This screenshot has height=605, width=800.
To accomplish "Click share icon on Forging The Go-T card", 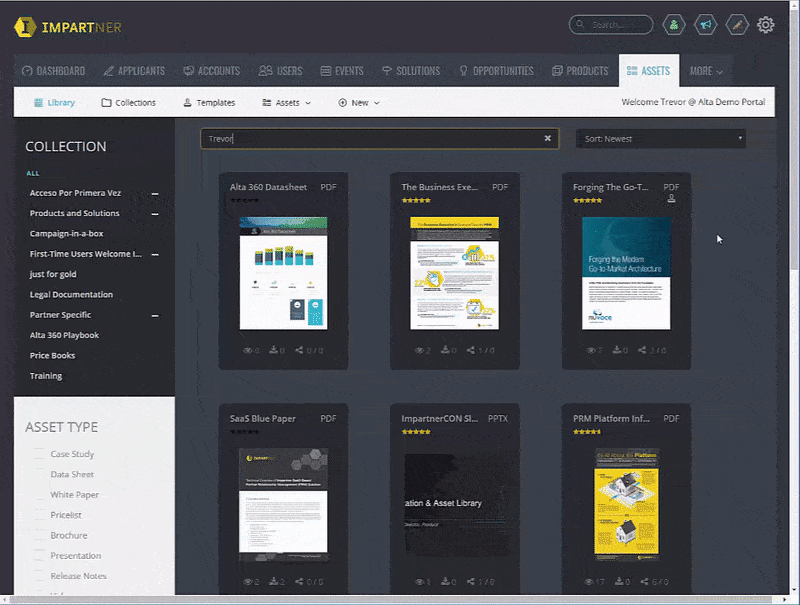I will point(642,350).
